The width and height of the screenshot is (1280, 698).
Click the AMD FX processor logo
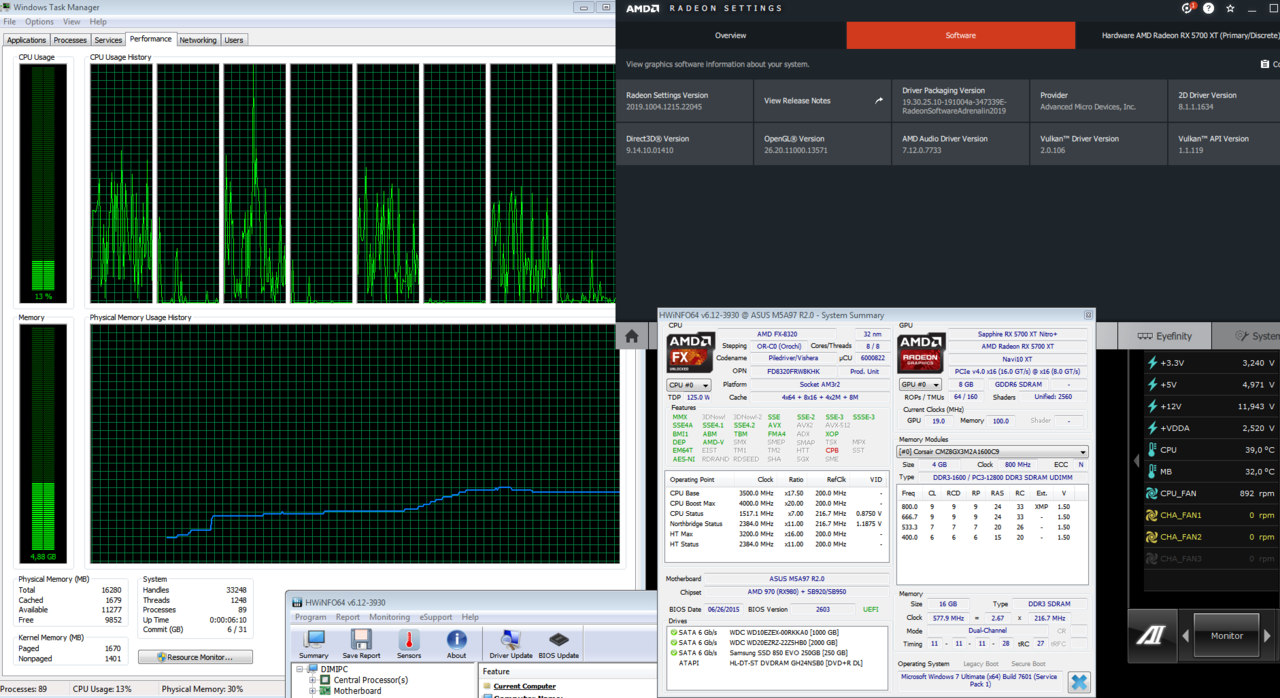690,354
